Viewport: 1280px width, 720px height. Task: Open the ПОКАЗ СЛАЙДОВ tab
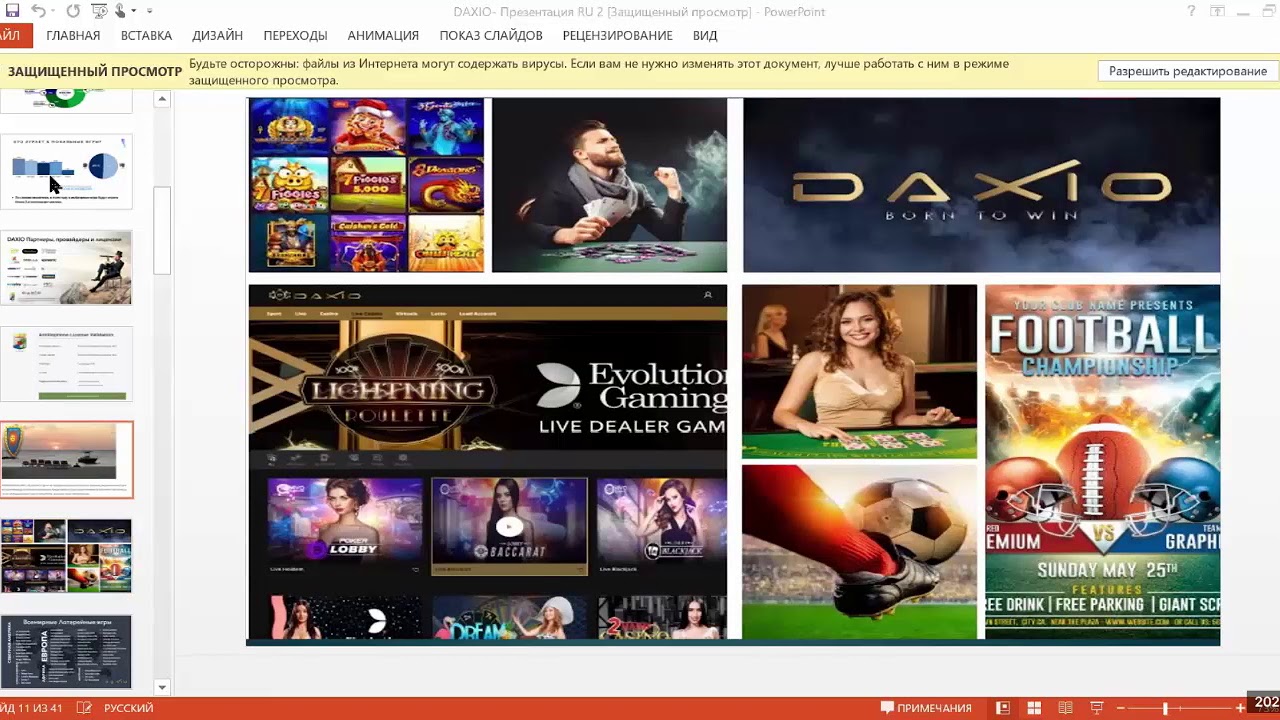(x=491, y=35)
